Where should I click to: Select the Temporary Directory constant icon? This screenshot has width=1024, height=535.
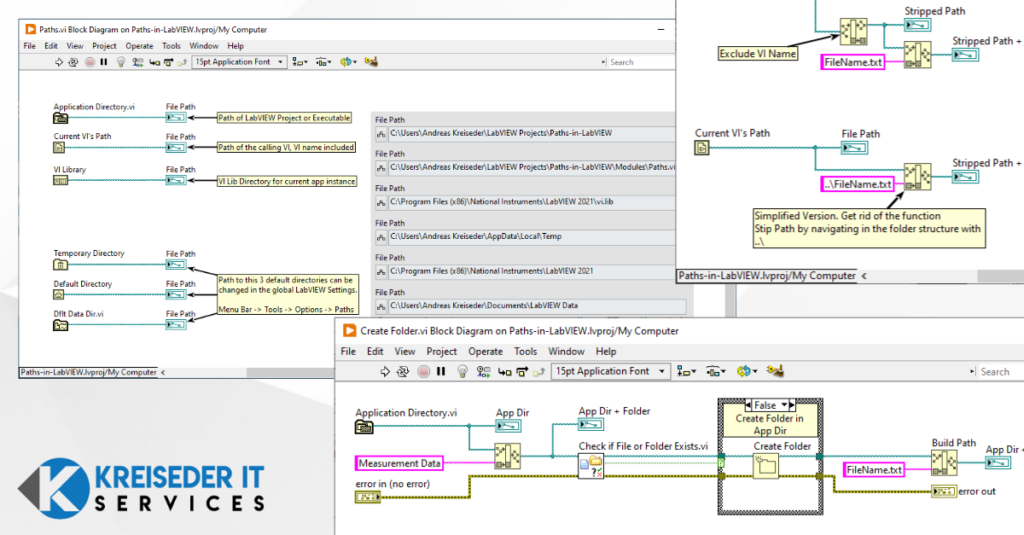coord(60,265)
